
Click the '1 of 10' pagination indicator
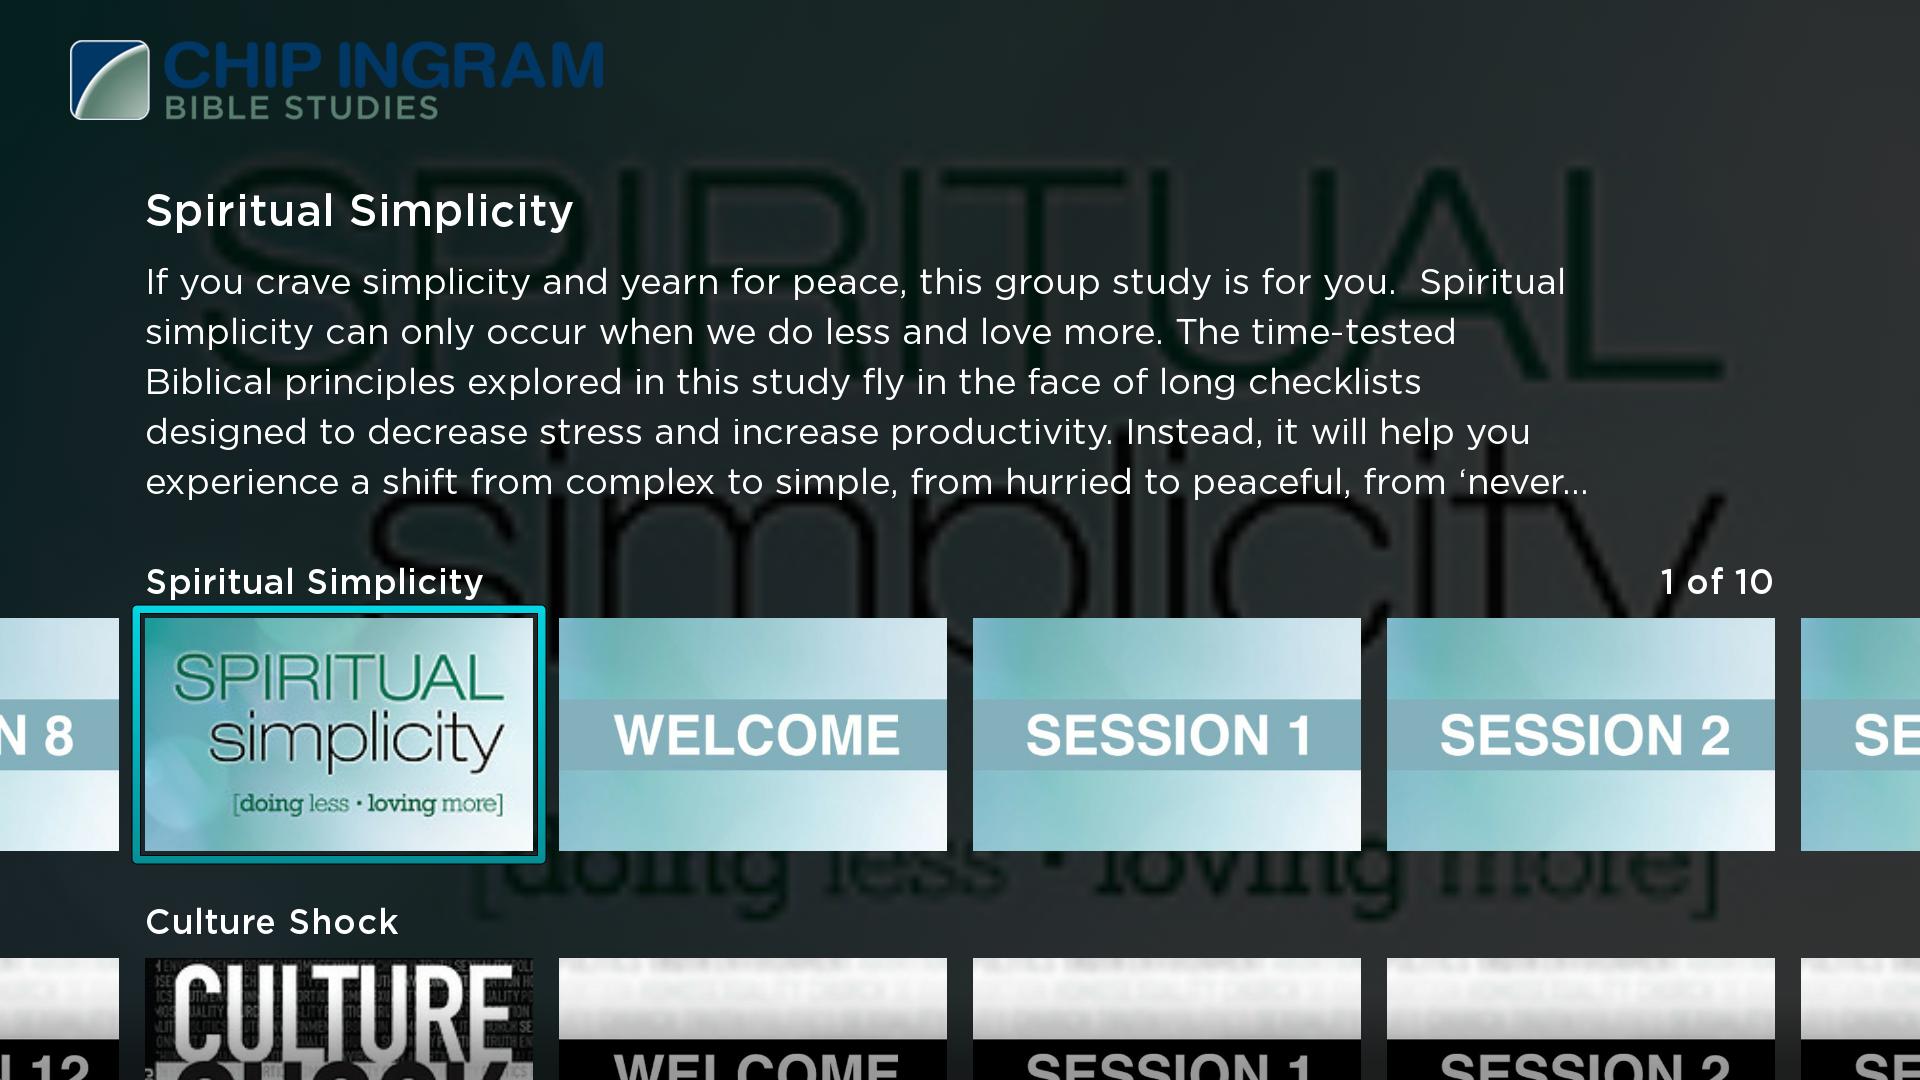coord(1717,580)
